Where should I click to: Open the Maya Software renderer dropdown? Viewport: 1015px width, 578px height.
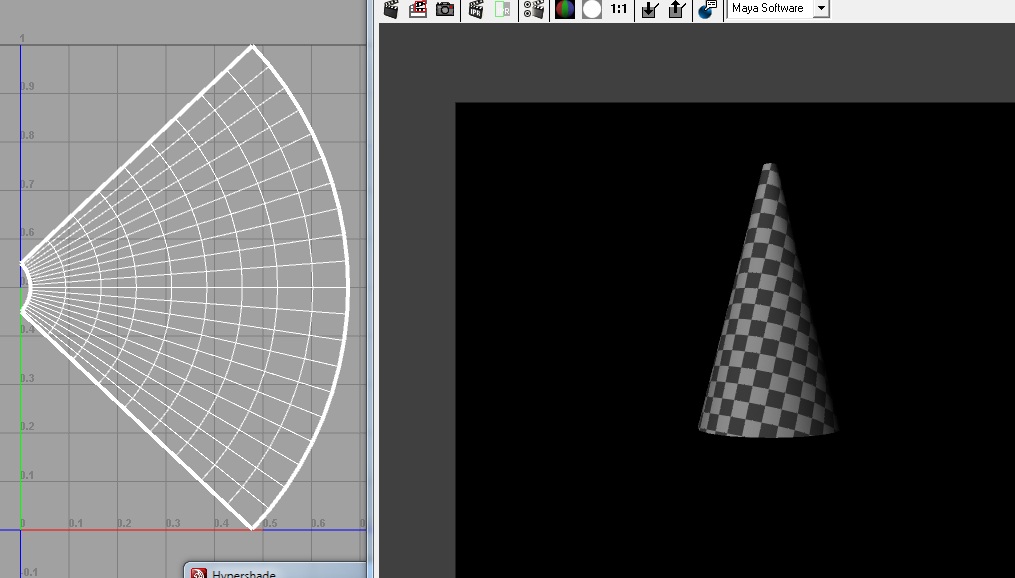click(778, 8)
